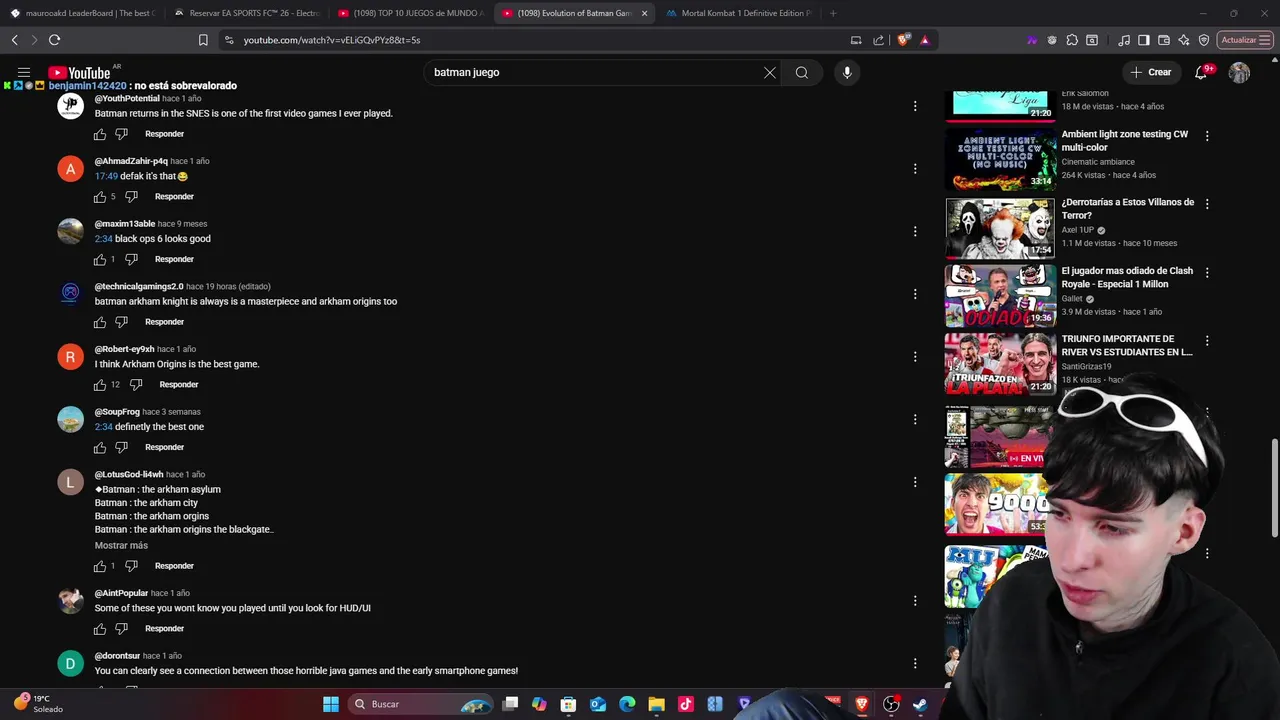Screen dimensions: 1280x720
Task: Open TRIUNFO IMPORTANTE DE RIVER video title
Action: [1127, 346]
